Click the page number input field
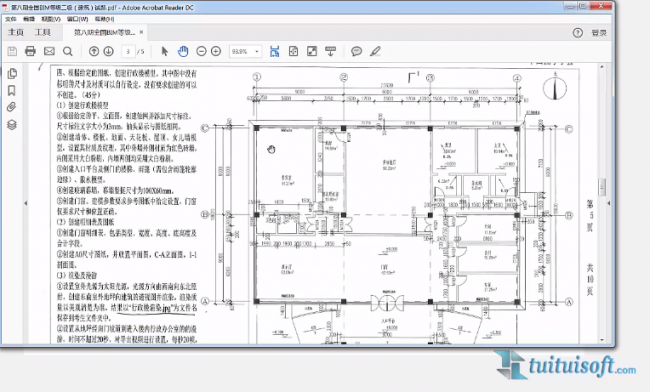The width and height of the screenshot is (650, 392). (x=128, y=51)
